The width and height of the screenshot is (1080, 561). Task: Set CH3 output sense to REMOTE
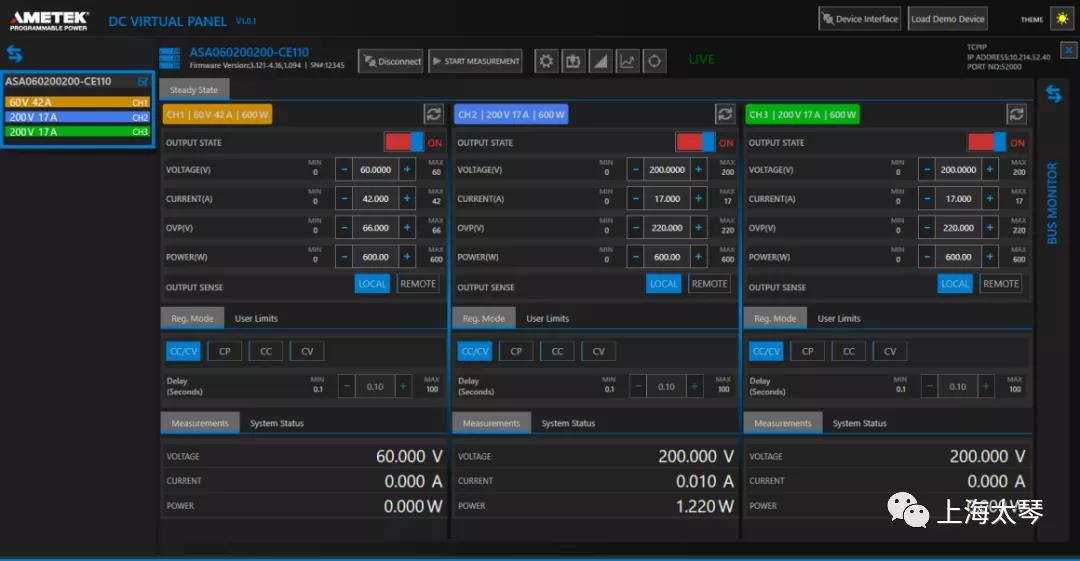pyautogui.click(x=1001, y=284)
